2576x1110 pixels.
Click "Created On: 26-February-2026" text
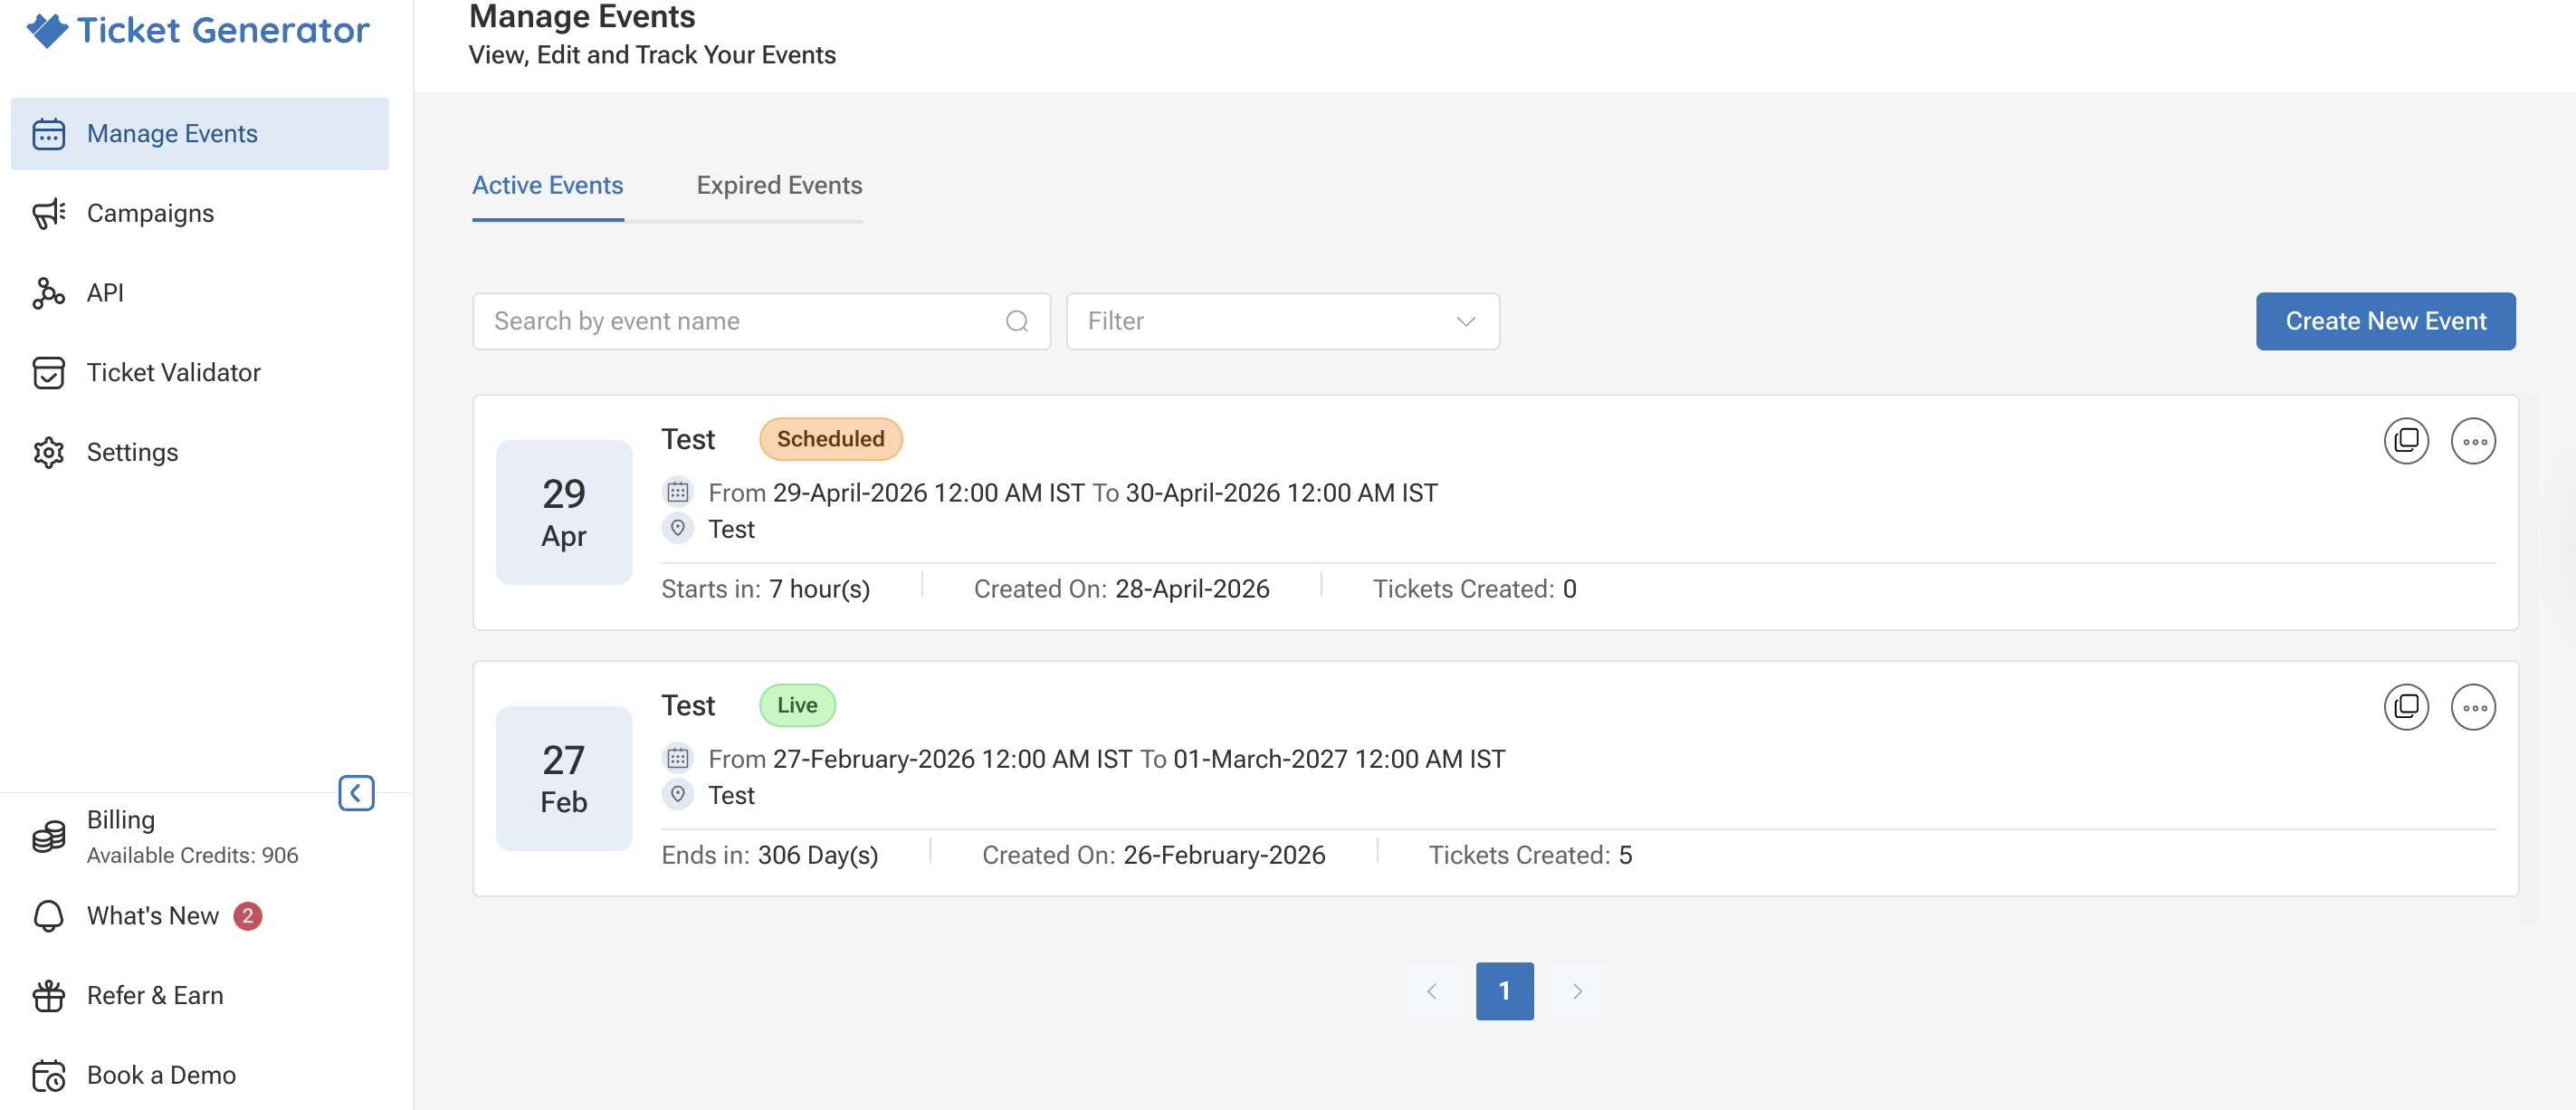click(x=1153, y=855)
